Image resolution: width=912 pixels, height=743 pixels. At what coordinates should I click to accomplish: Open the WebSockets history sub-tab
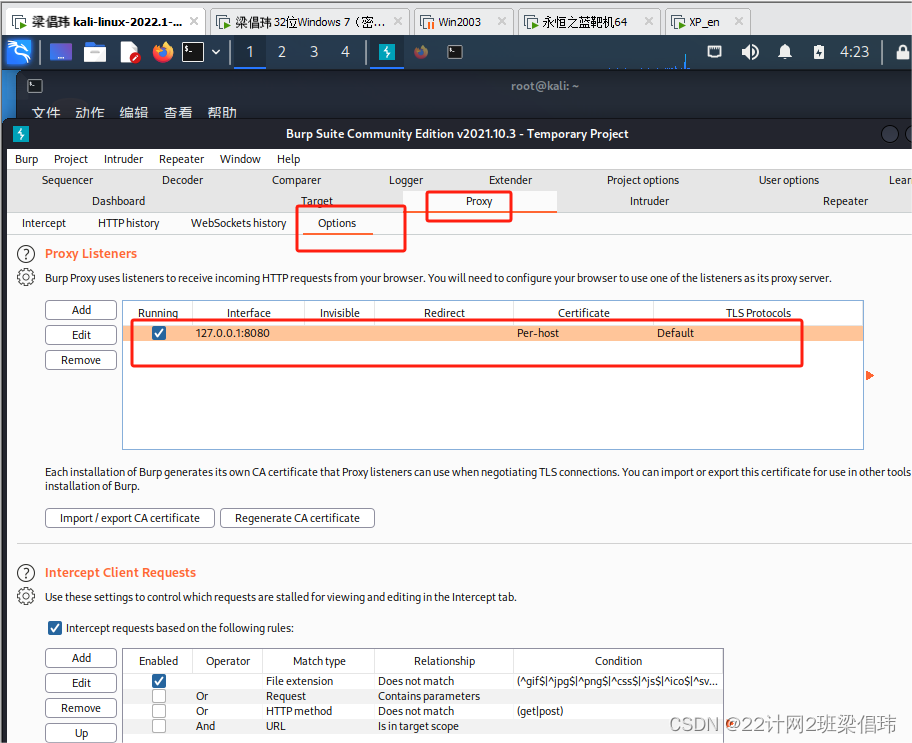tap(238, 223)
